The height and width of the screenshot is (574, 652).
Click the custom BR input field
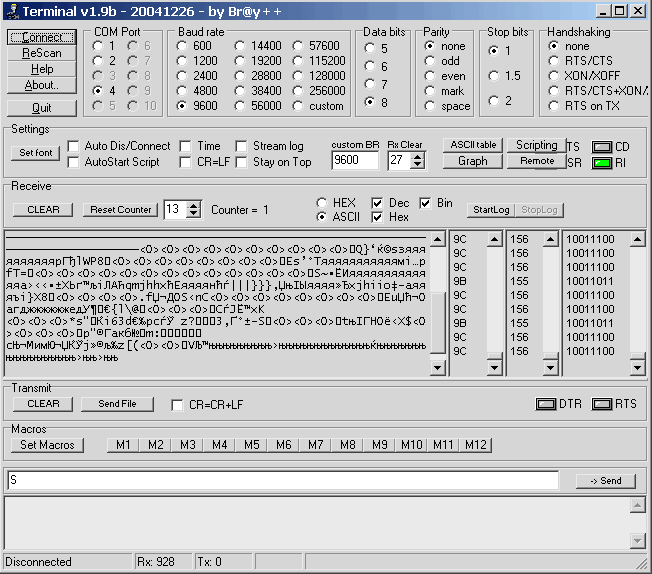point(356,160)
